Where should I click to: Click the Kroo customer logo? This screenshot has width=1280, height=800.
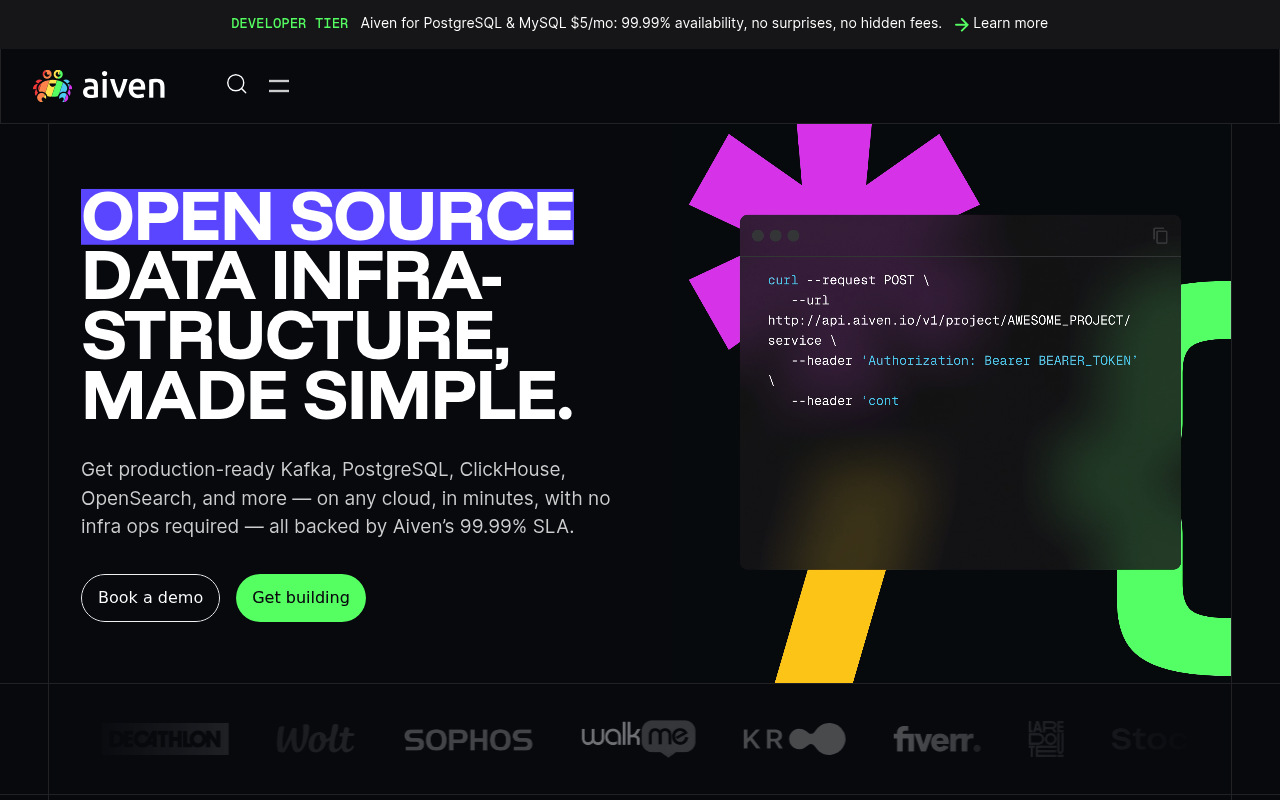pyautogui.click(x=794, y=739)
